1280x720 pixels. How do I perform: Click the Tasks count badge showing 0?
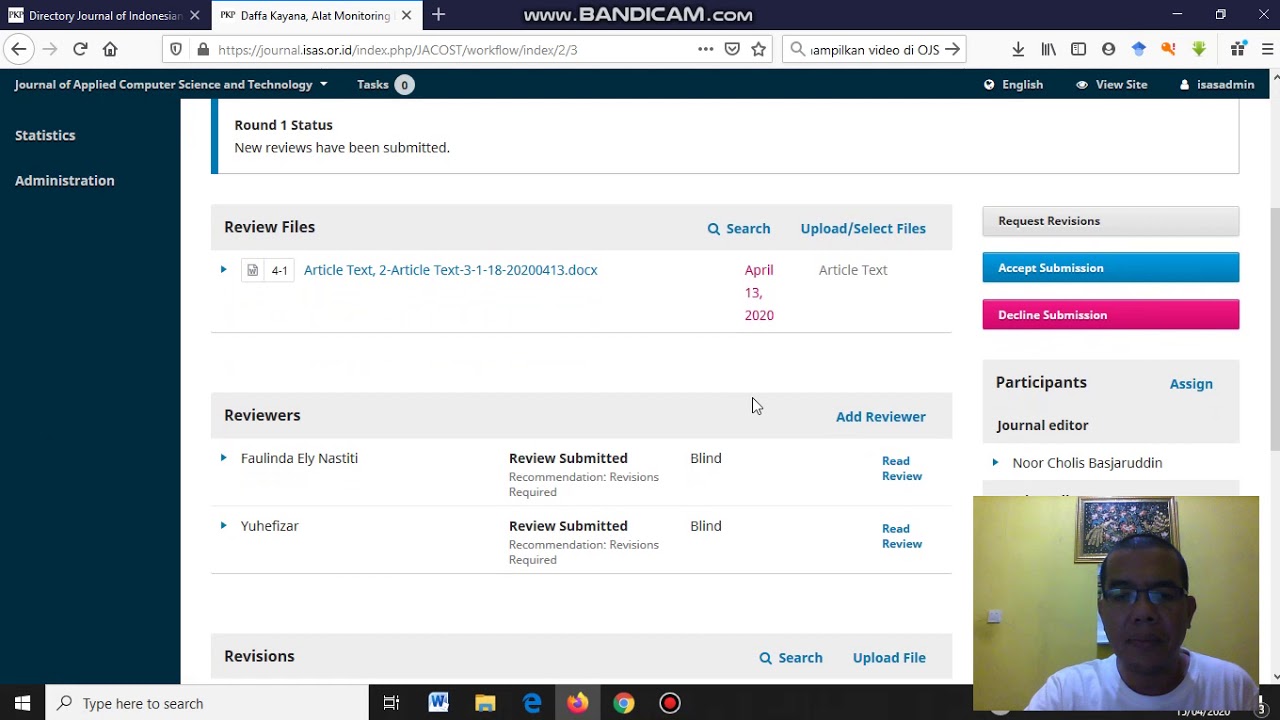[x=404, y=85]
